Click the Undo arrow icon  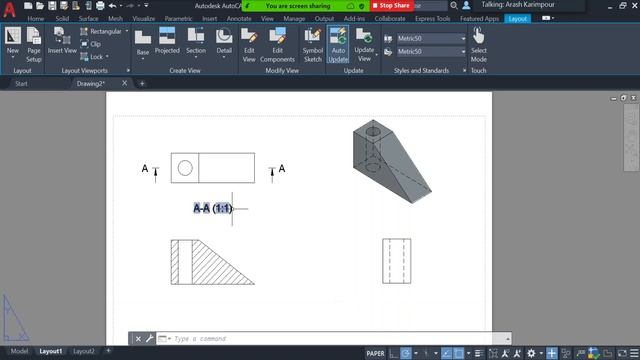tap(112, 6)
